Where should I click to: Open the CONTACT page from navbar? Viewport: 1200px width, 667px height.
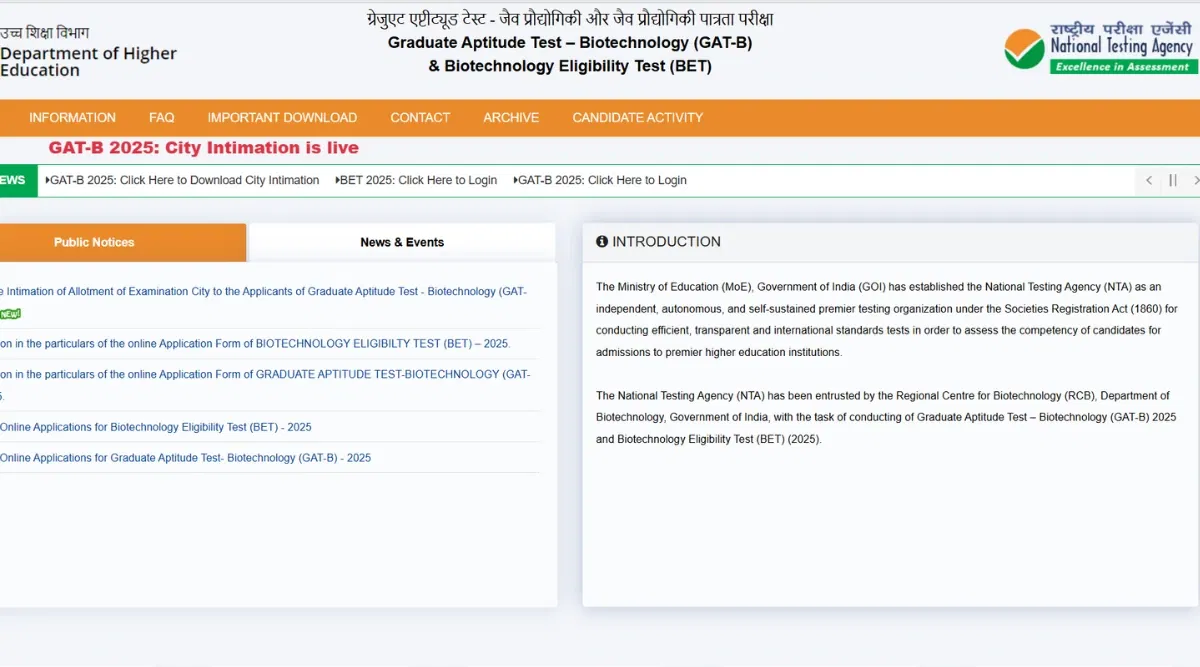coord(420,118)
